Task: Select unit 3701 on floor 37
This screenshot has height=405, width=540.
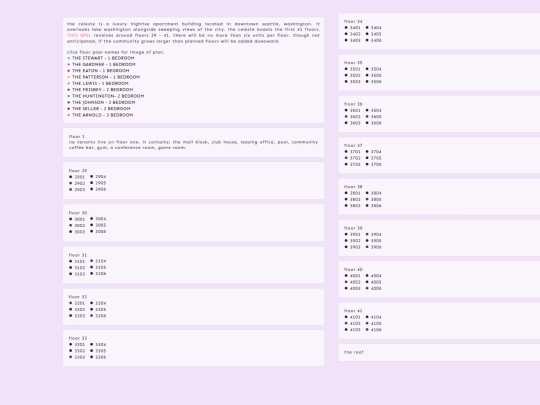Action: click(x=355, y=152)
